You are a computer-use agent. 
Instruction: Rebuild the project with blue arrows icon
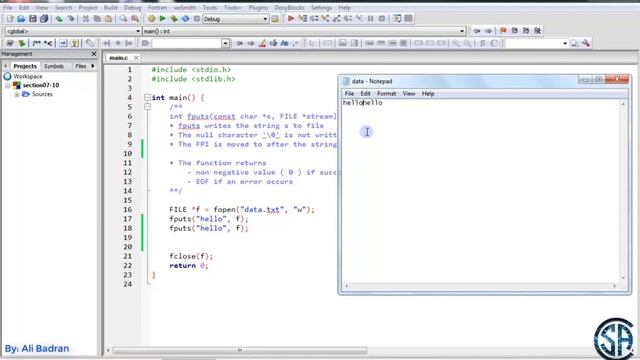tap(185, 19)
